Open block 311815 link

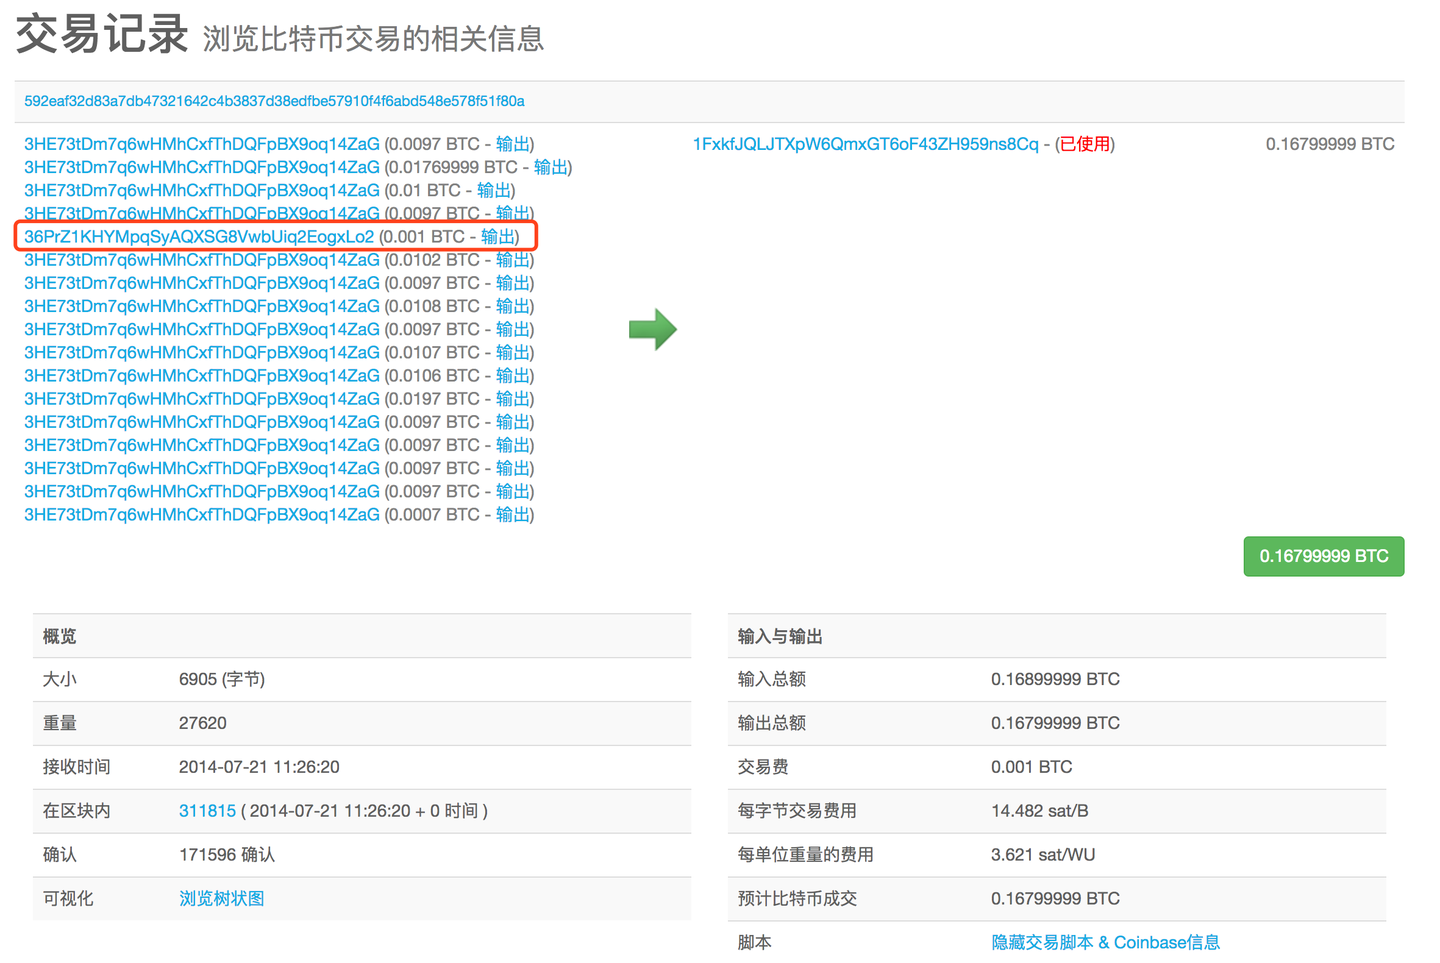[207, 811]
